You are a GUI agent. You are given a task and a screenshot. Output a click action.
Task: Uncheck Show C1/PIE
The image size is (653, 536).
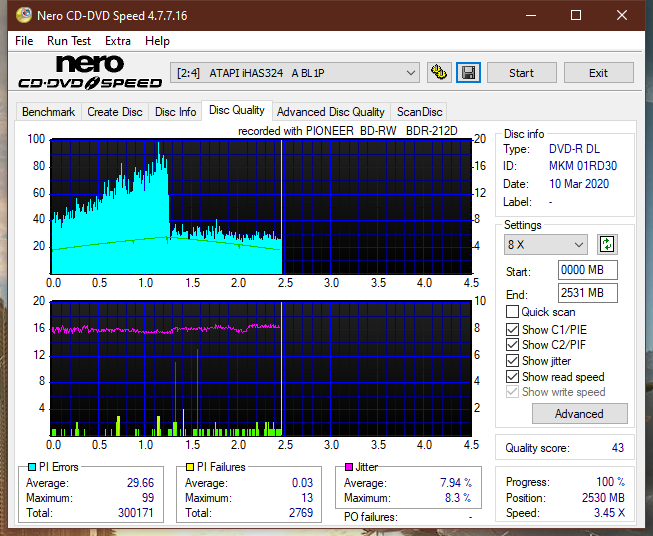coord(512,329)
